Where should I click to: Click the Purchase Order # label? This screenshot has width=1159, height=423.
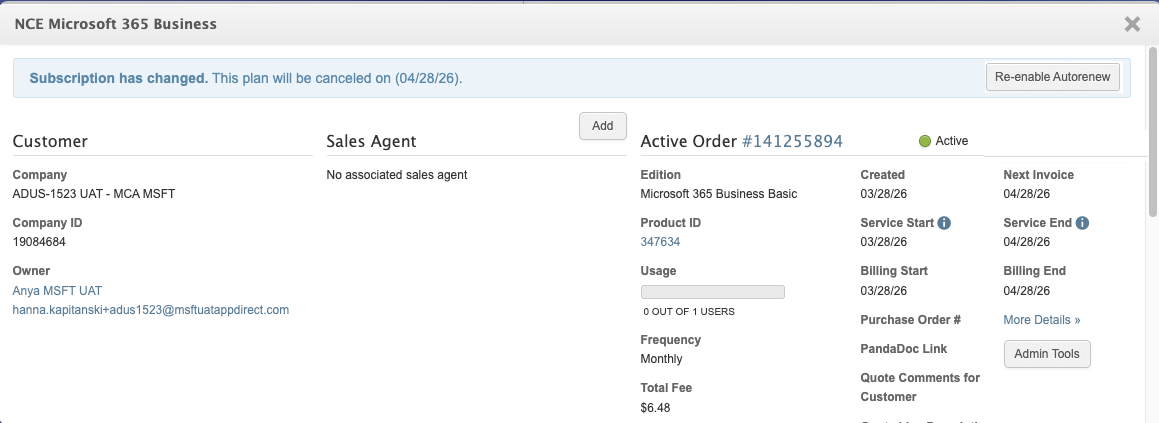(x=911, y=319)
